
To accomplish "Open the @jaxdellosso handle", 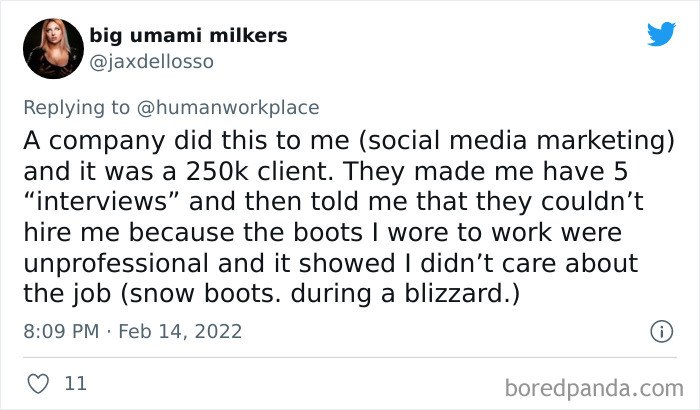I will click(x=151, y=61).
